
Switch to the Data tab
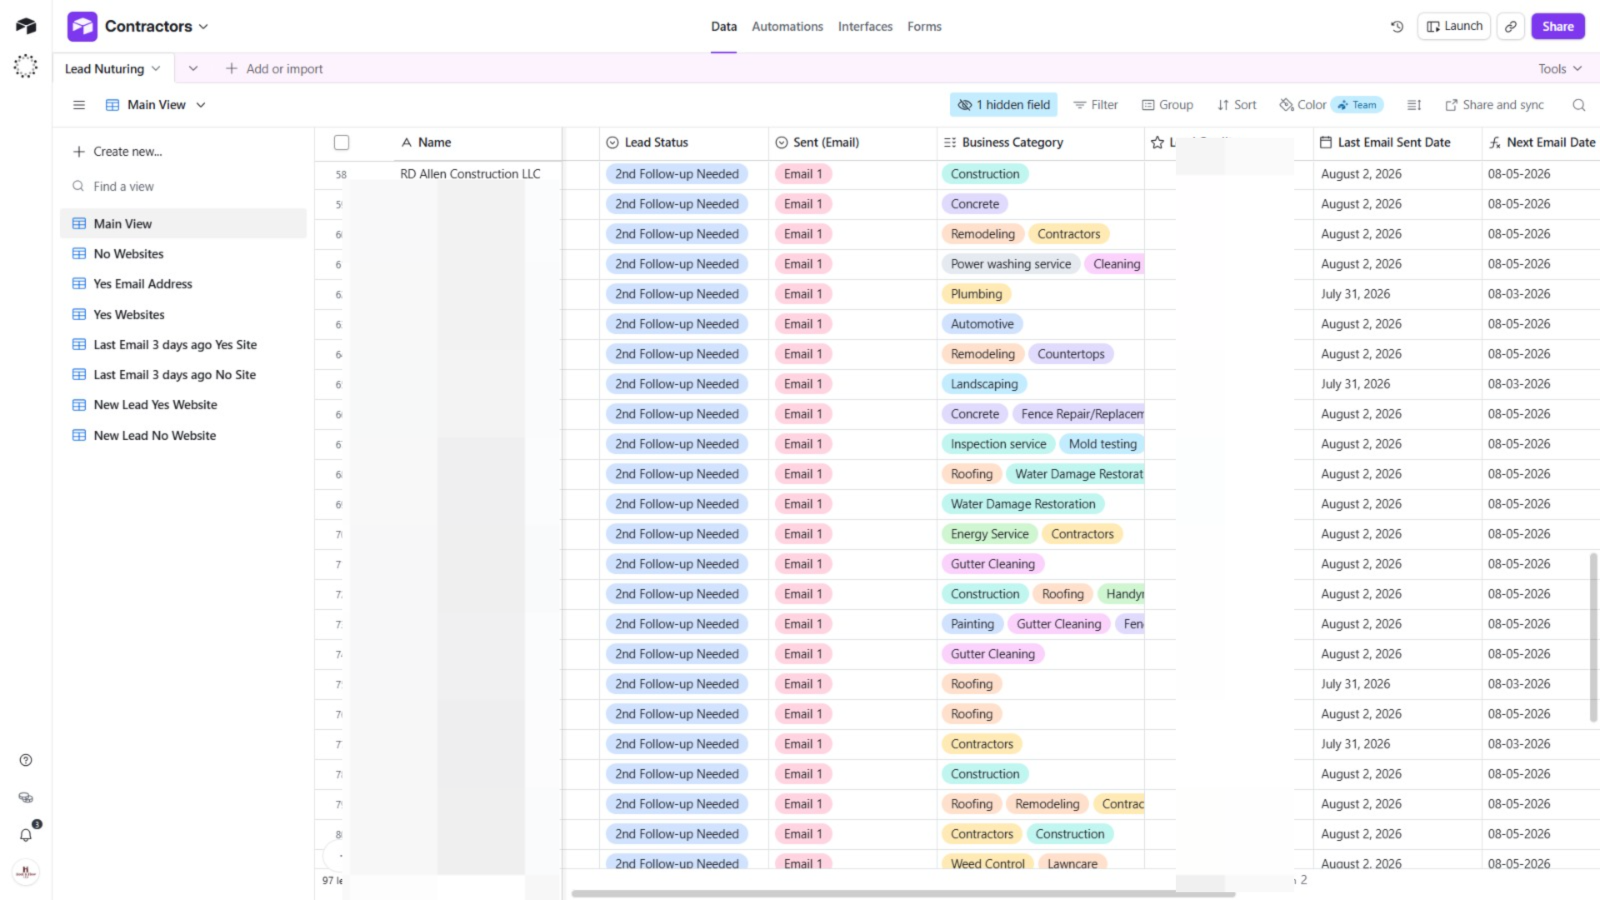(724, 27)
